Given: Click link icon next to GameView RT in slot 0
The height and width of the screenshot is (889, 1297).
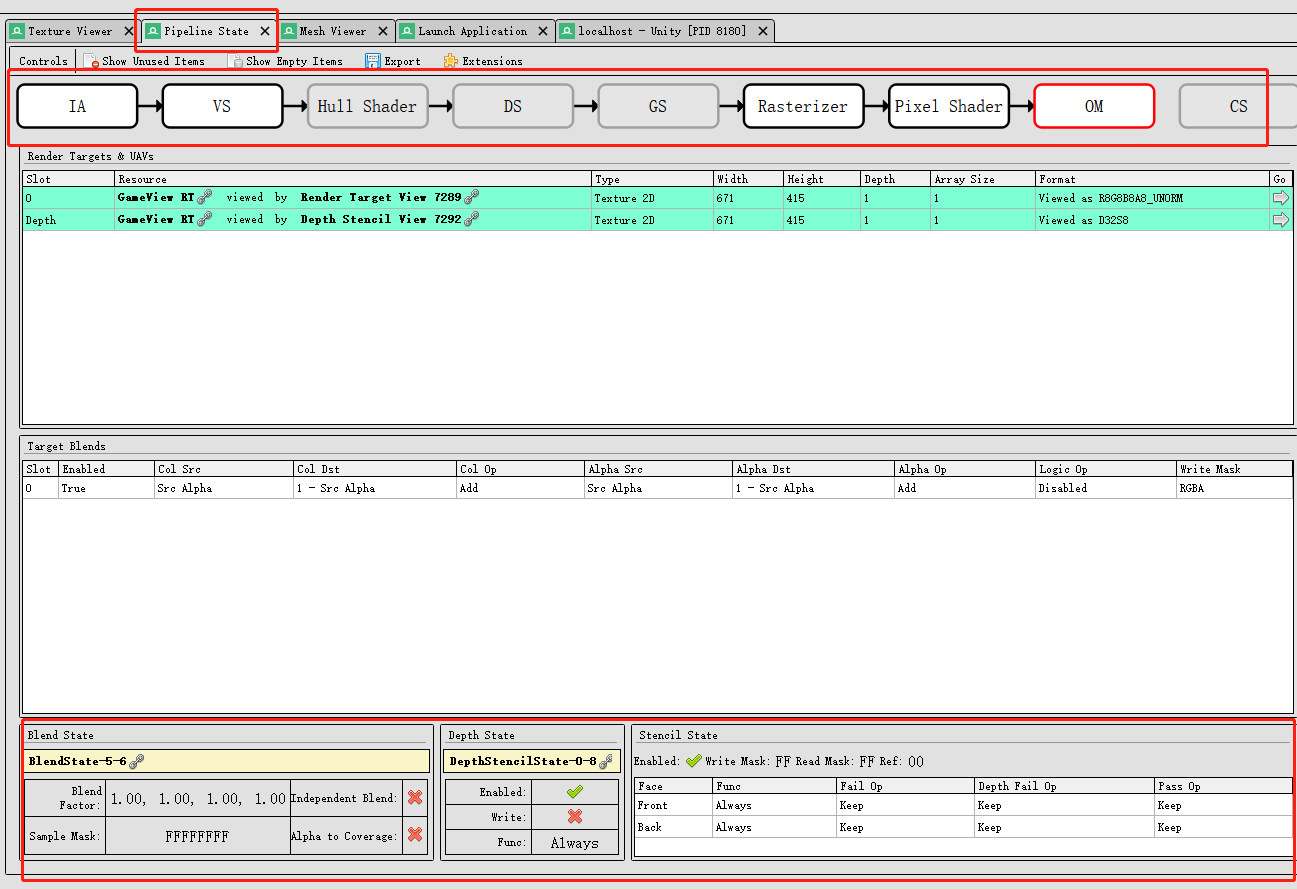Looking at the screenshot, I should coord(205,198).
